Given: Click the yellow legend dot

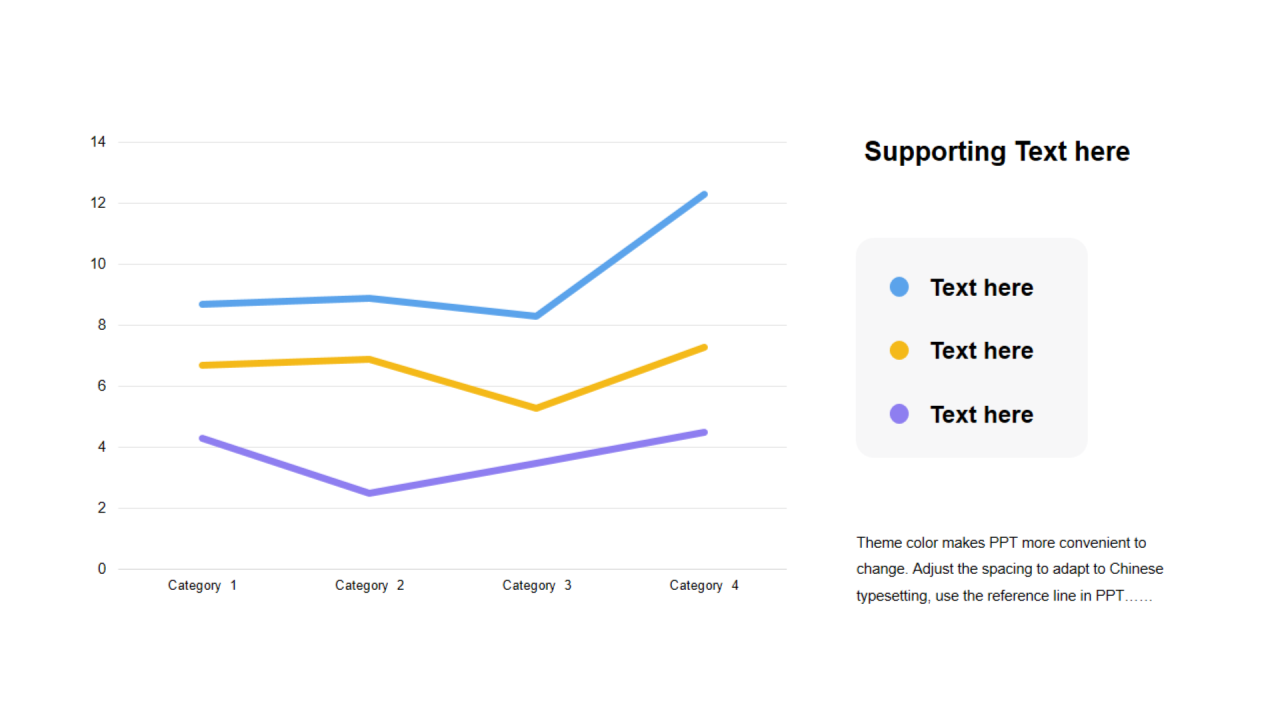Looking at the screenshot, I should tap(899, 350).
